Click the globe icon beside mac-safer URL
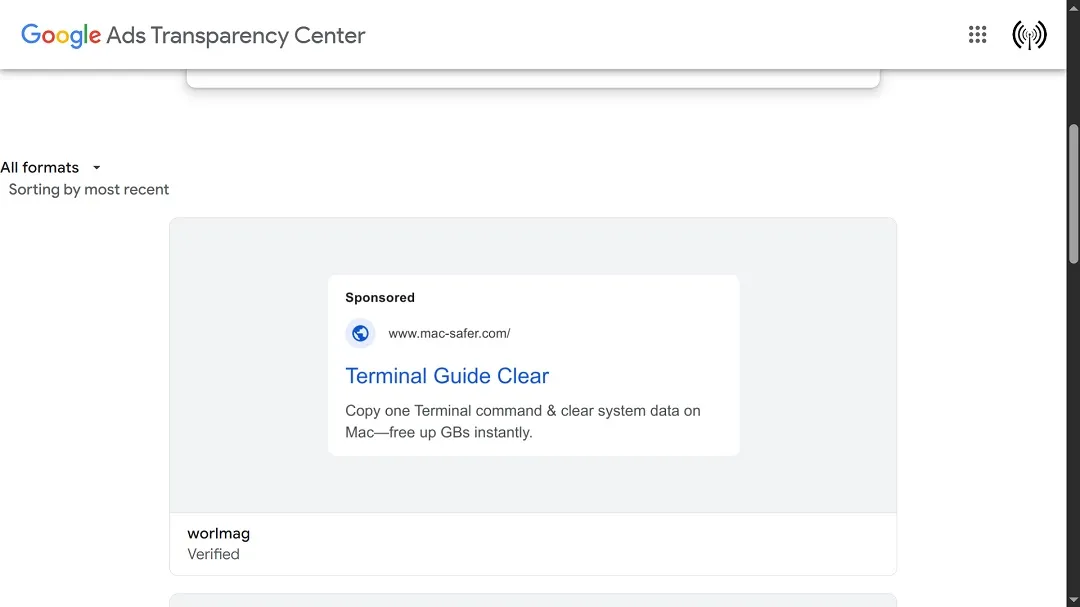1080x607 pixels. 360,333
